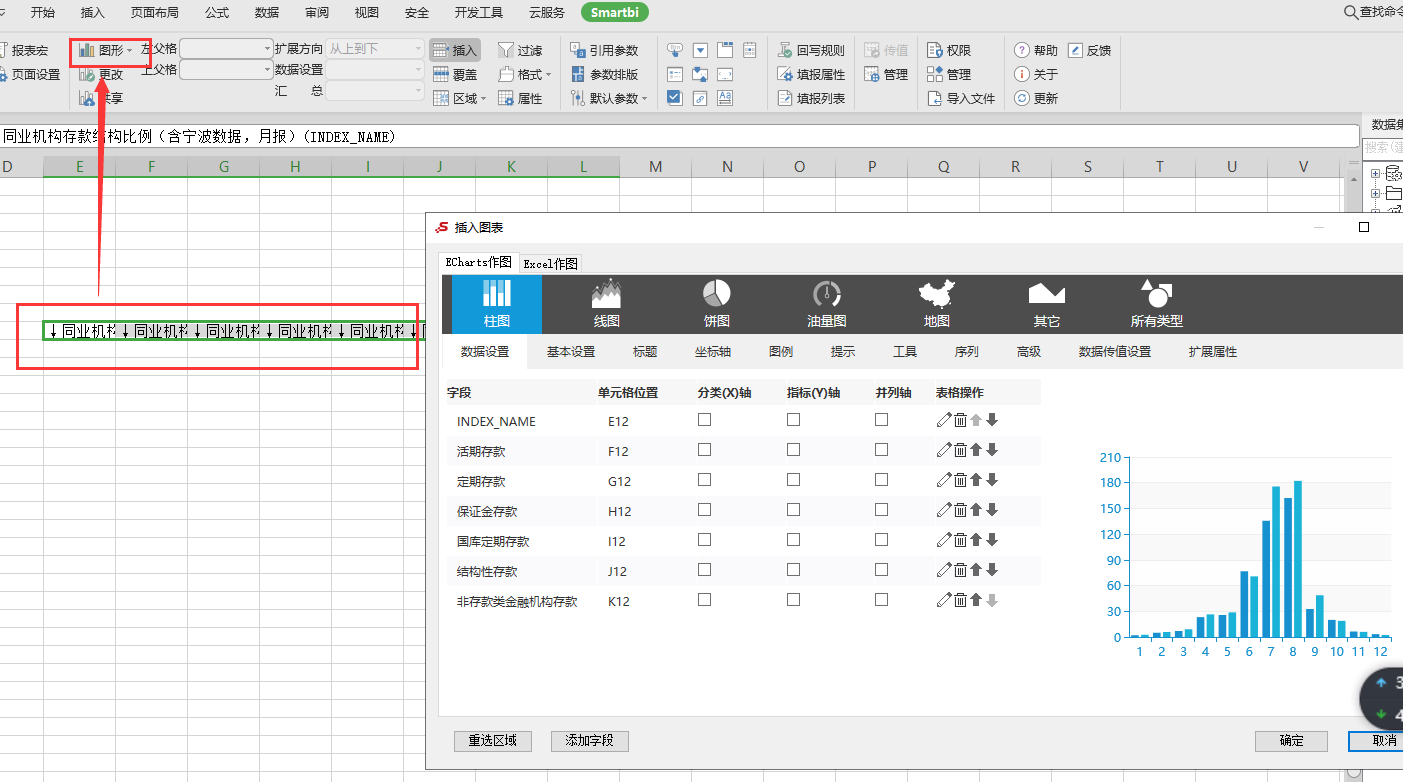Viewport: 1403px width, 782px height.
Task: Open the 扩展属性 tab
Action: point(1213,352)
